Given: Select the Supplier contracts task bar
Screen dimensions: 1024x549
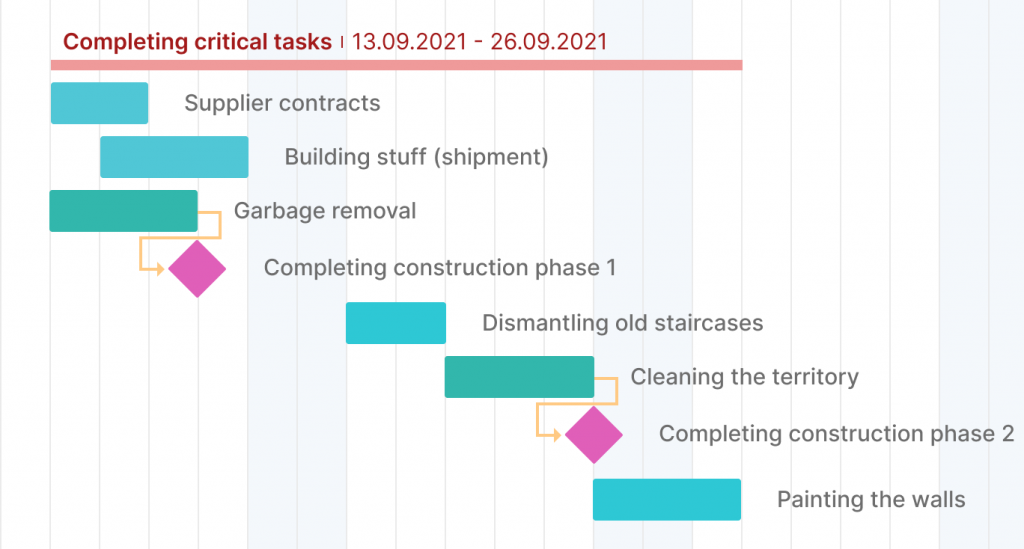Looking at the screenshot, I should pos(99,103).
